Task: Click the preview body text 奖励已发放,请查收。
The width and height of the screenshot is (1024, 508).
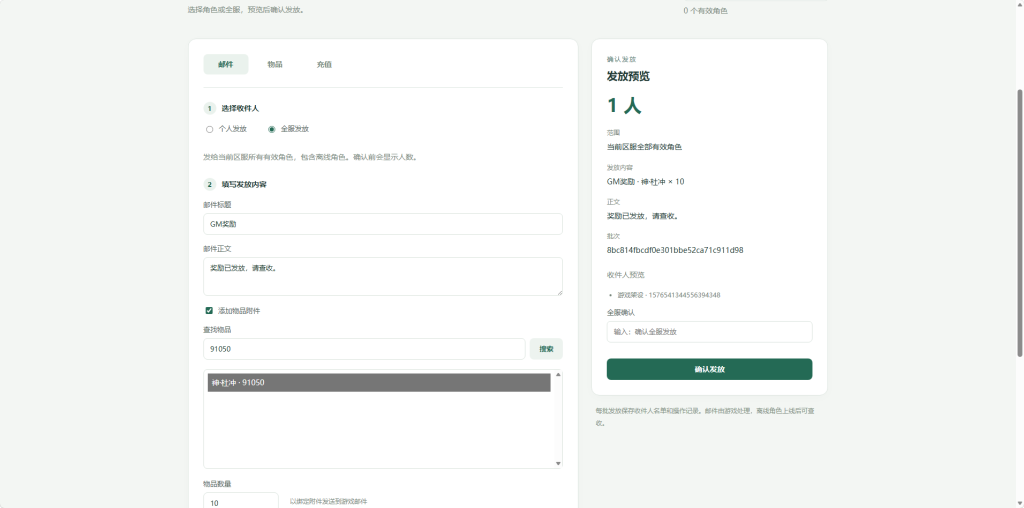Action: click(x=643, y=216)
